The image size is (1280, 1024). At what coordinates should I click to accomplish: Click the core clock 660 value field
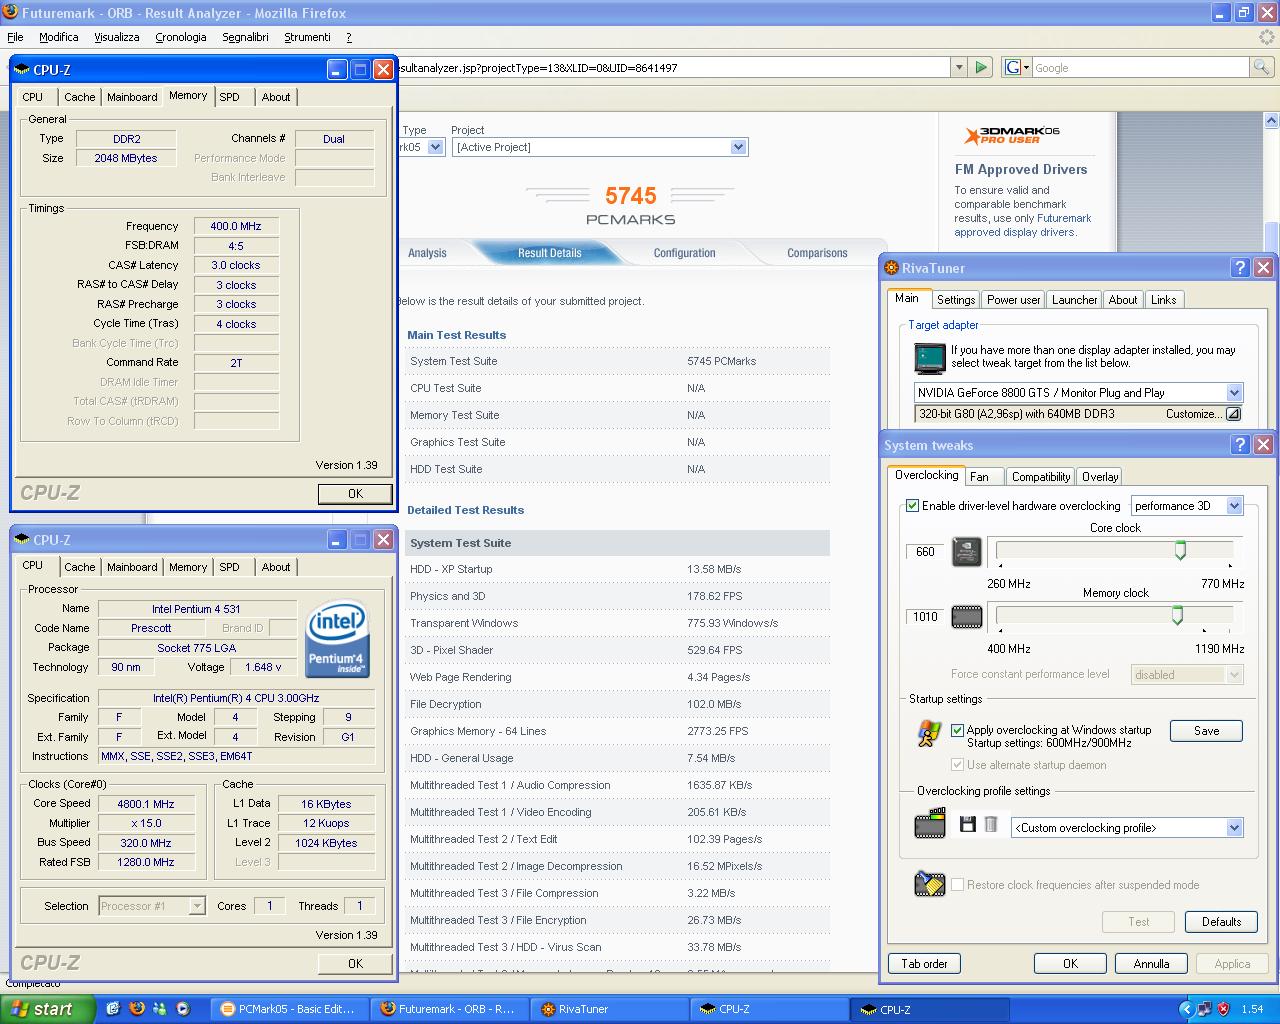coord(925,552)
